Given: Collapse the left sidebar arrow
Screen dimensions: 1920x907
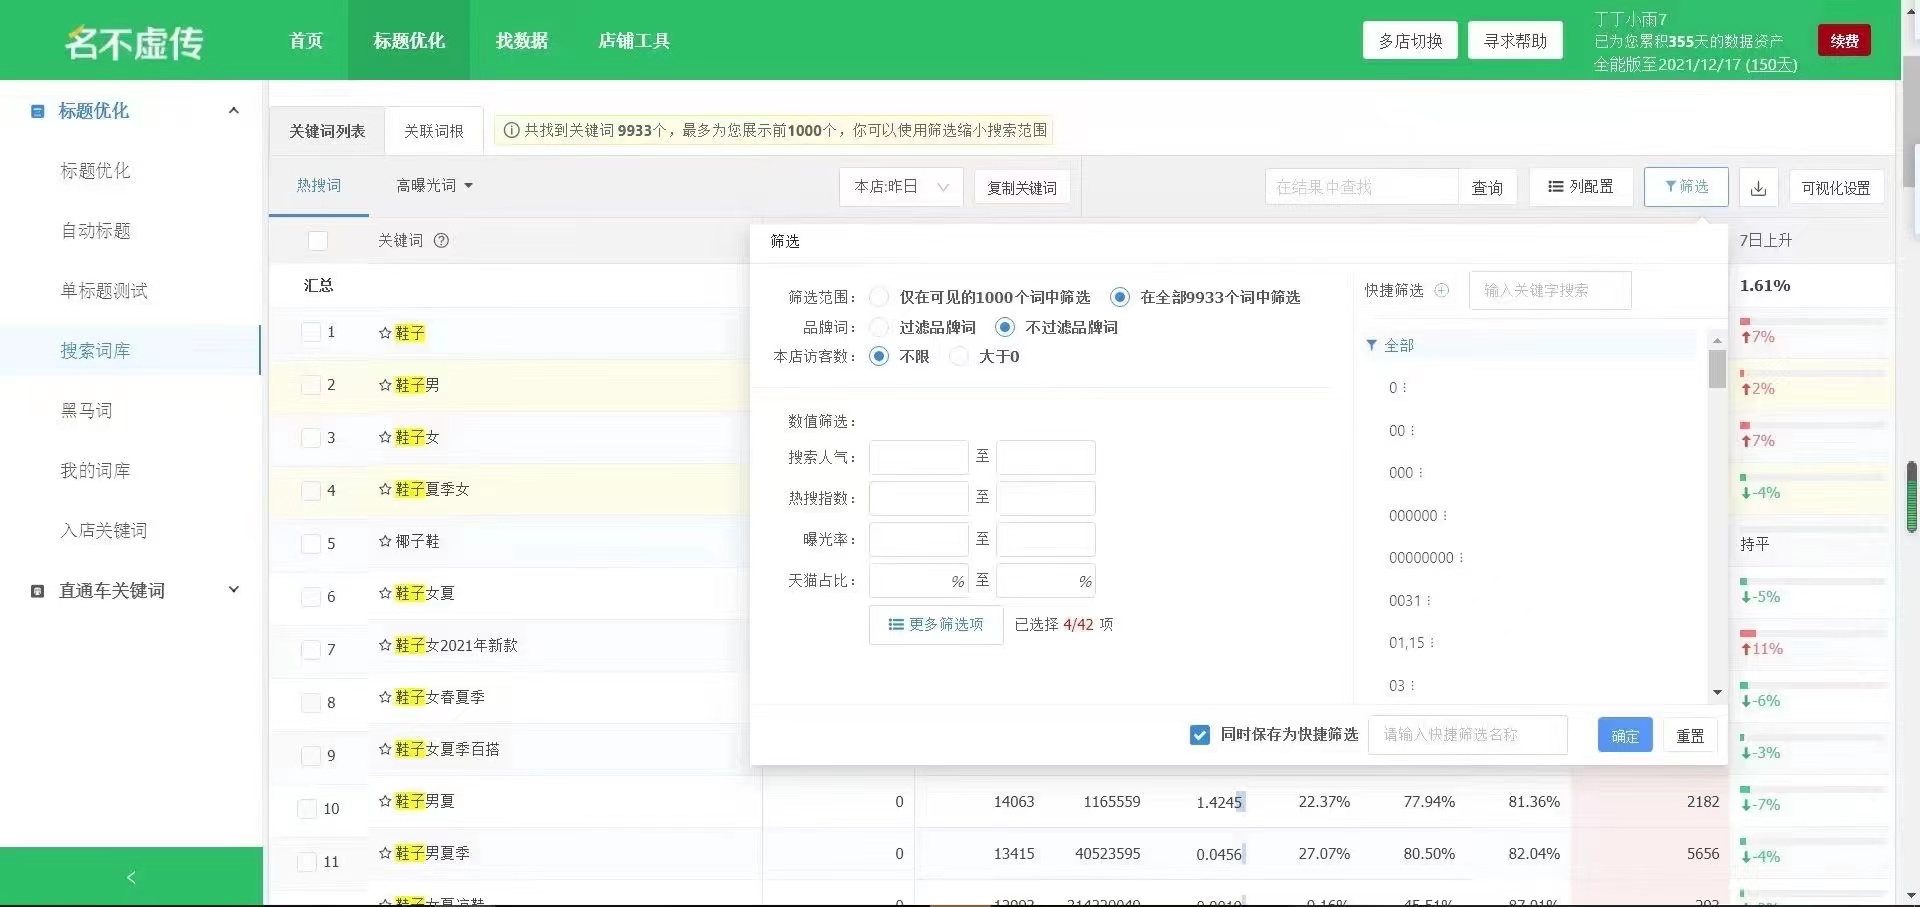Looking at the screenshot, I should pos(131,877).
